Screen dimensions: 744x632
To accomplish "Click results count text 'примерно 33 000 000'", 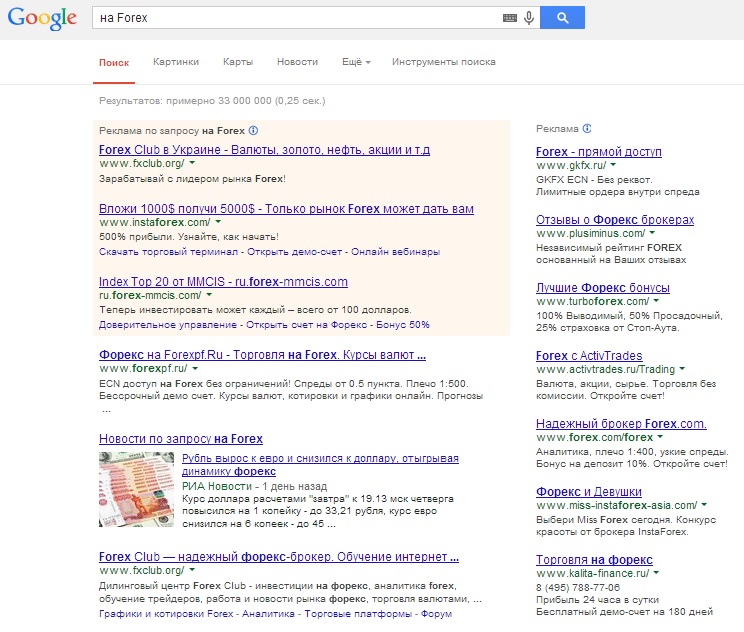I will [219, 101].
